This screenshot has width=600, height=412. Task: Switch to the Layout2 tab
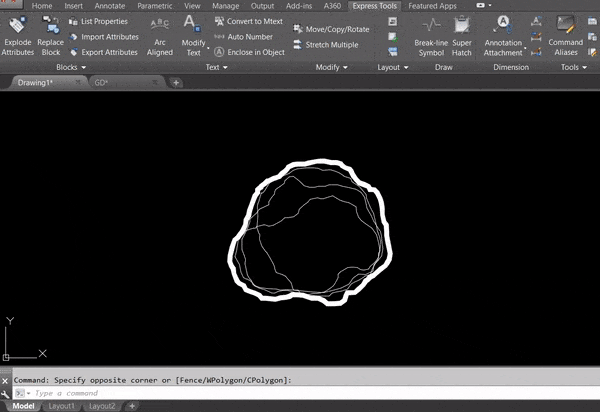102,406
